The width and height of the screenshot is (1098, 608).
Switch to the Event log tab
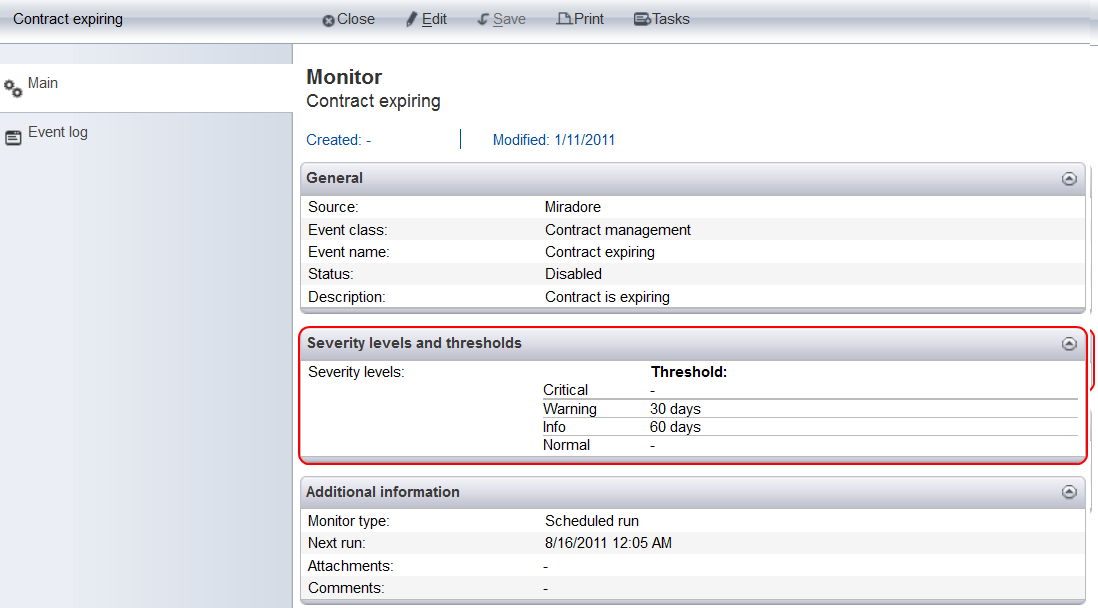coord(58,132)
